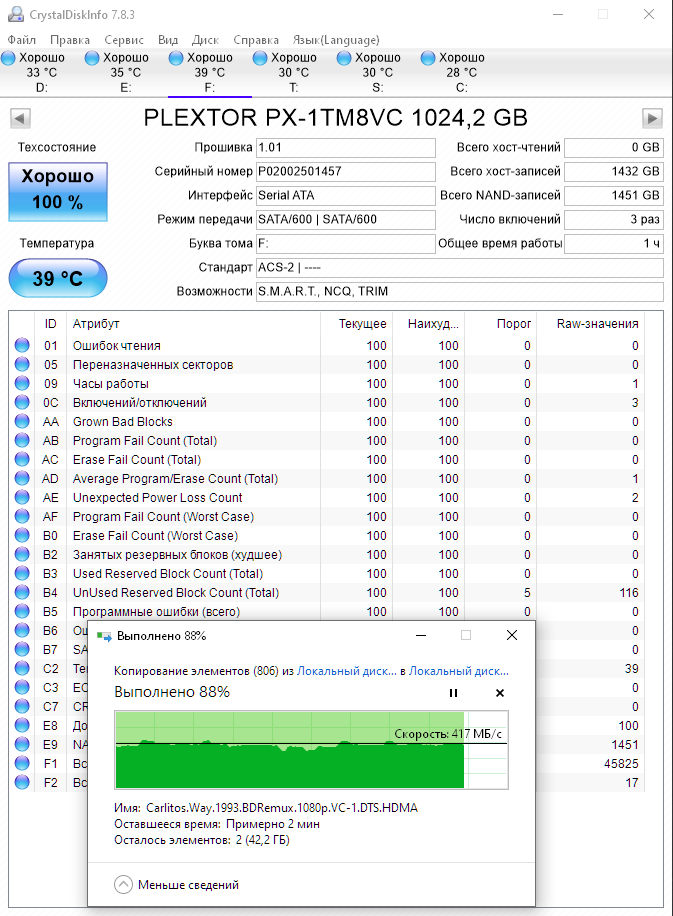The height and width of the screenshot is (916, 673).
Task: Open the Диск menu
Action: tap(205, 40)
